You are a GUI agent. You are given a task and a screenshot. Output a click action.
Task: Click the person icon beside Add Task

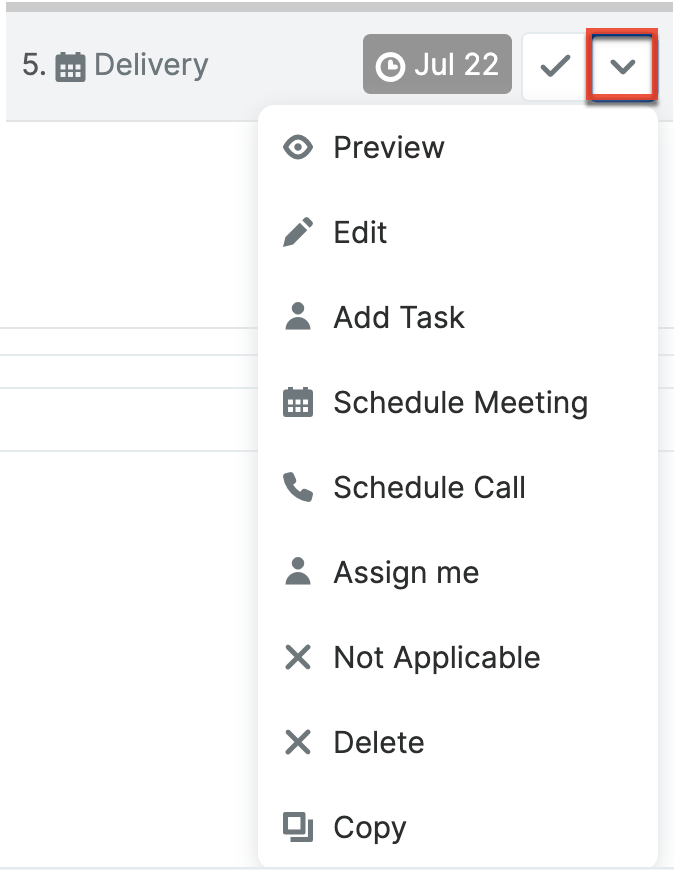pos(298,317)
